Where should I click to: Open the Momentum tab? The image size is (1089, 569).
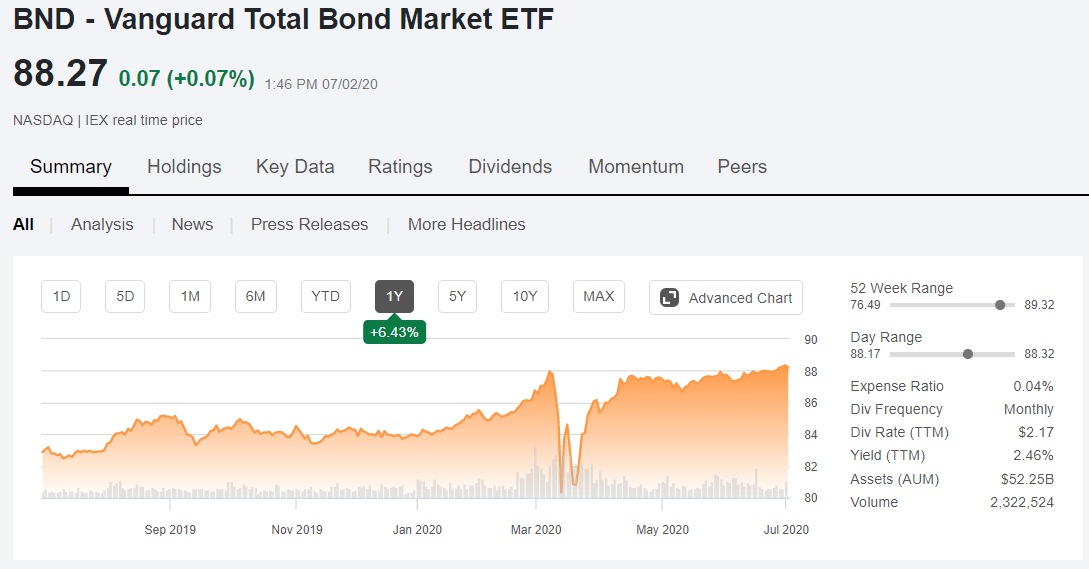[x=636, y=167]
